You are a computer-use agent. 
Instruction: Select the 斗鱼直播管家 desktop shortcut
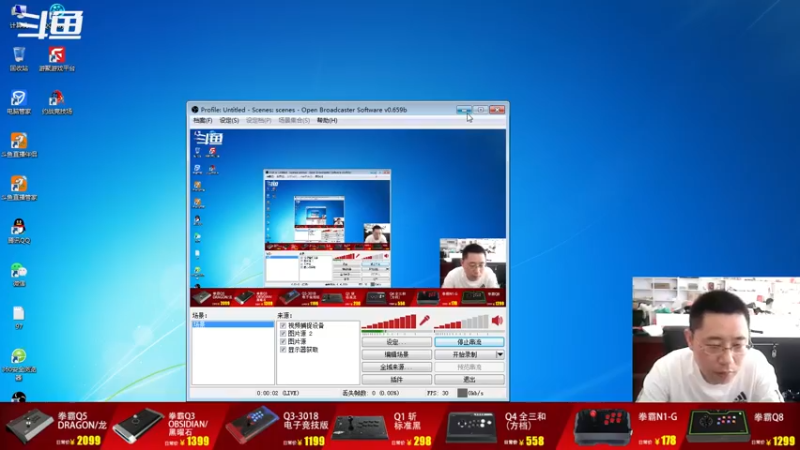point(19,188)
